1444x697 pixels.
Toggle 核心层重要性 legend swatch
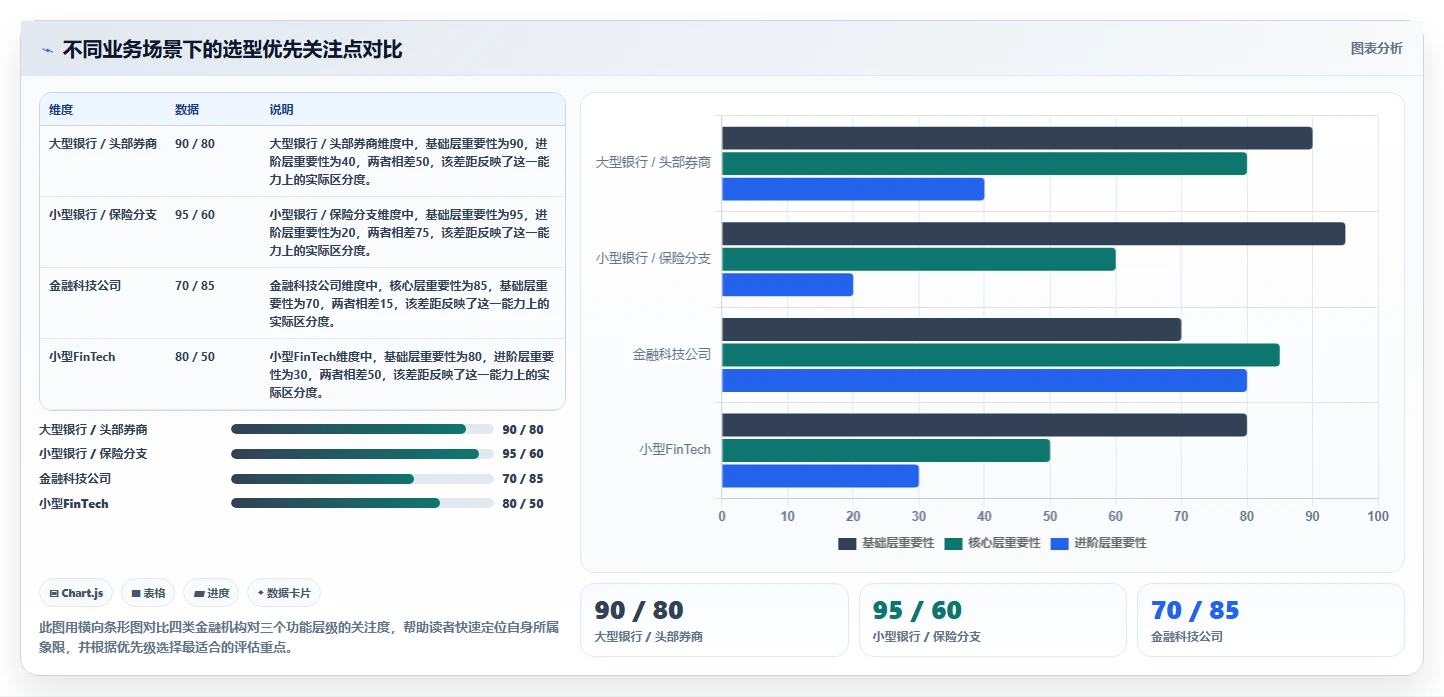coord(953,543)
